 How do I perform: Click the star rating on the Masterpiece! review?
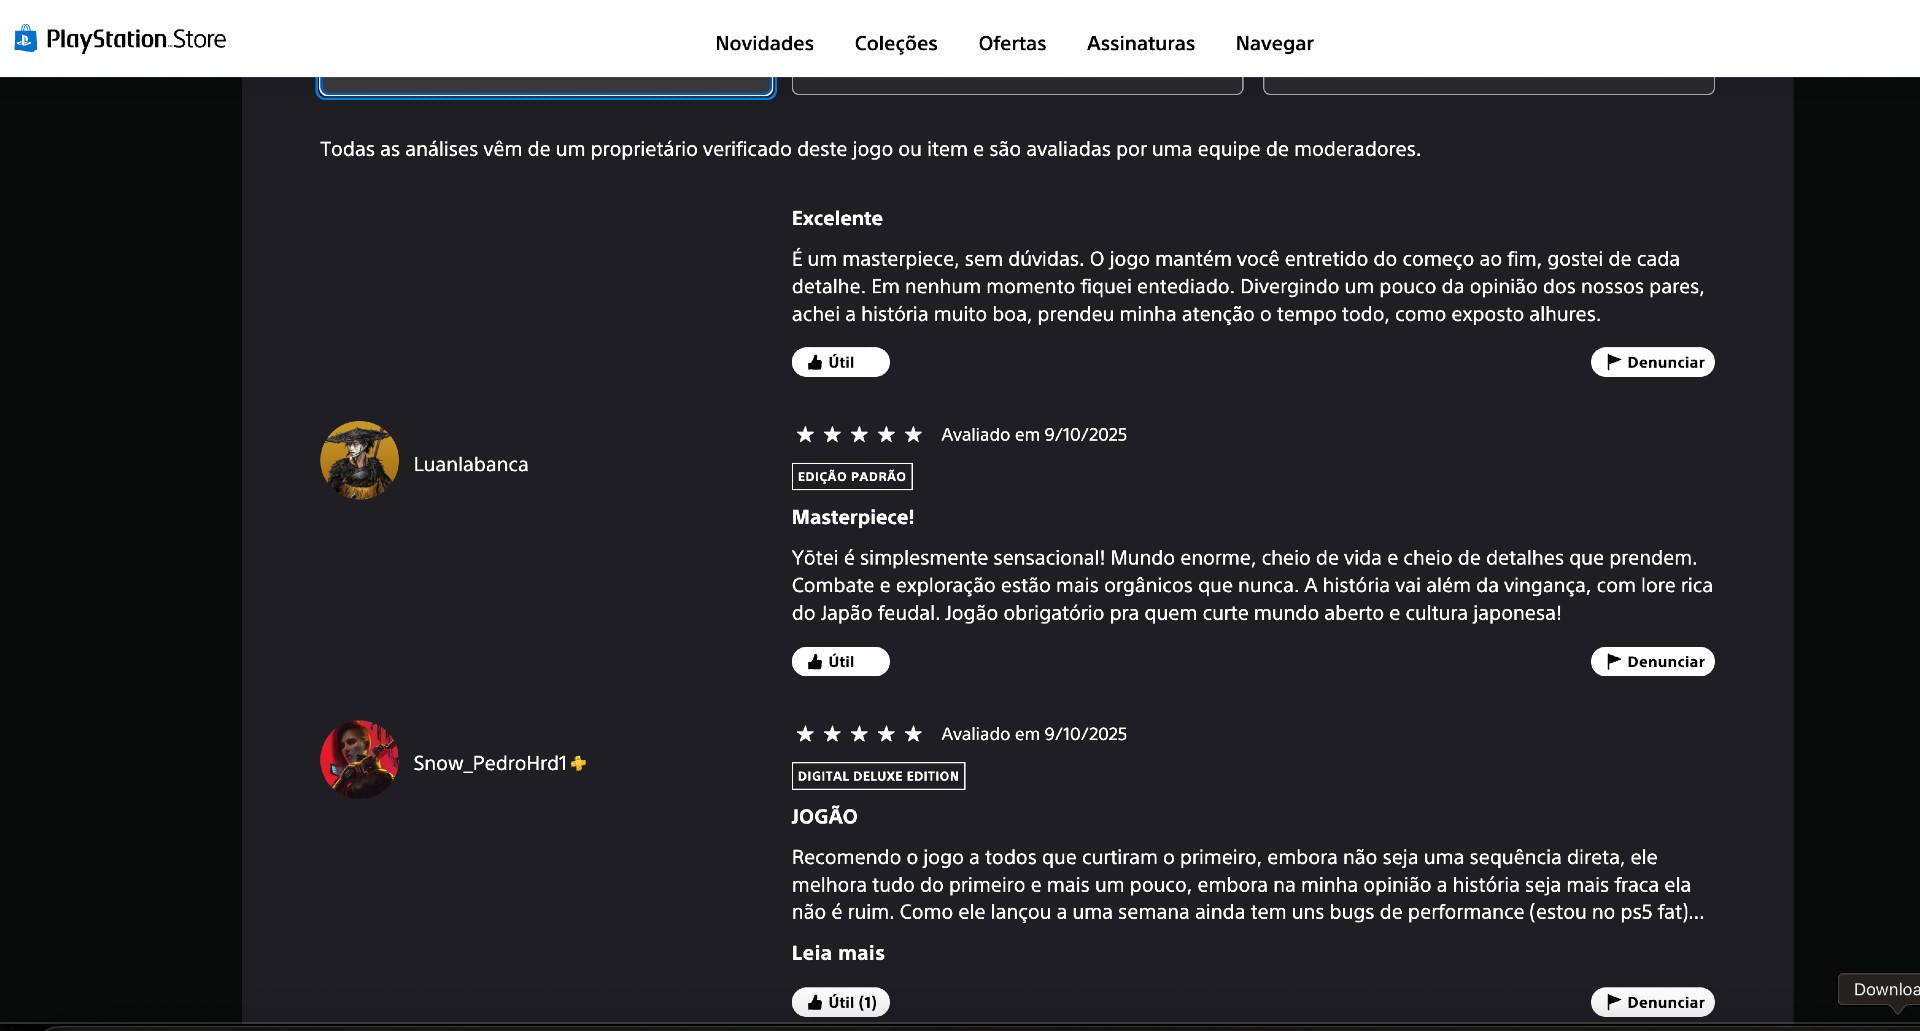859,434
